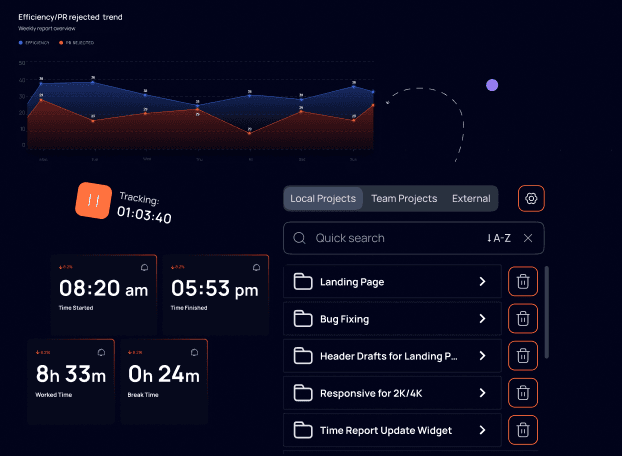Click Time Report Update Widget folder icon
The height and width of the screenshot is (456, 622).
coord(303,430)
